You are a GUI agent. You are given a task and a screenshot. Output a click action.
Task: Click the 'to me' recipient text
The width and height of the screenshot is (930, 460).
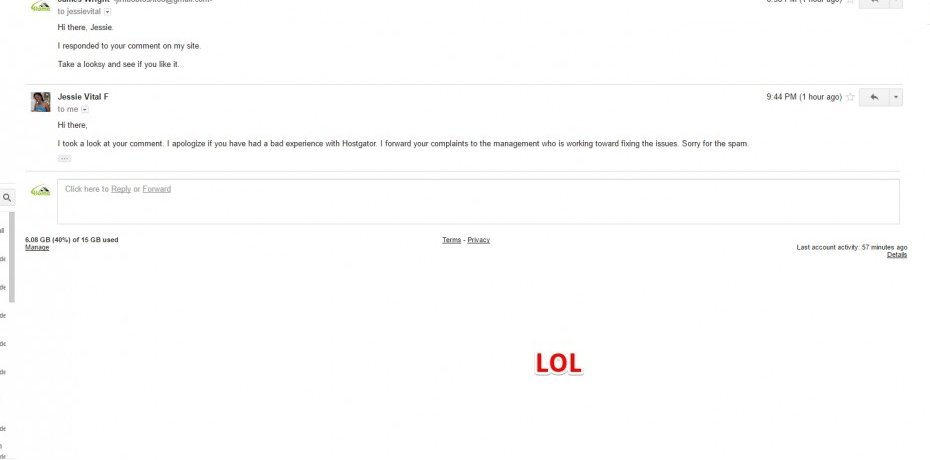click(x=68, y=110)
